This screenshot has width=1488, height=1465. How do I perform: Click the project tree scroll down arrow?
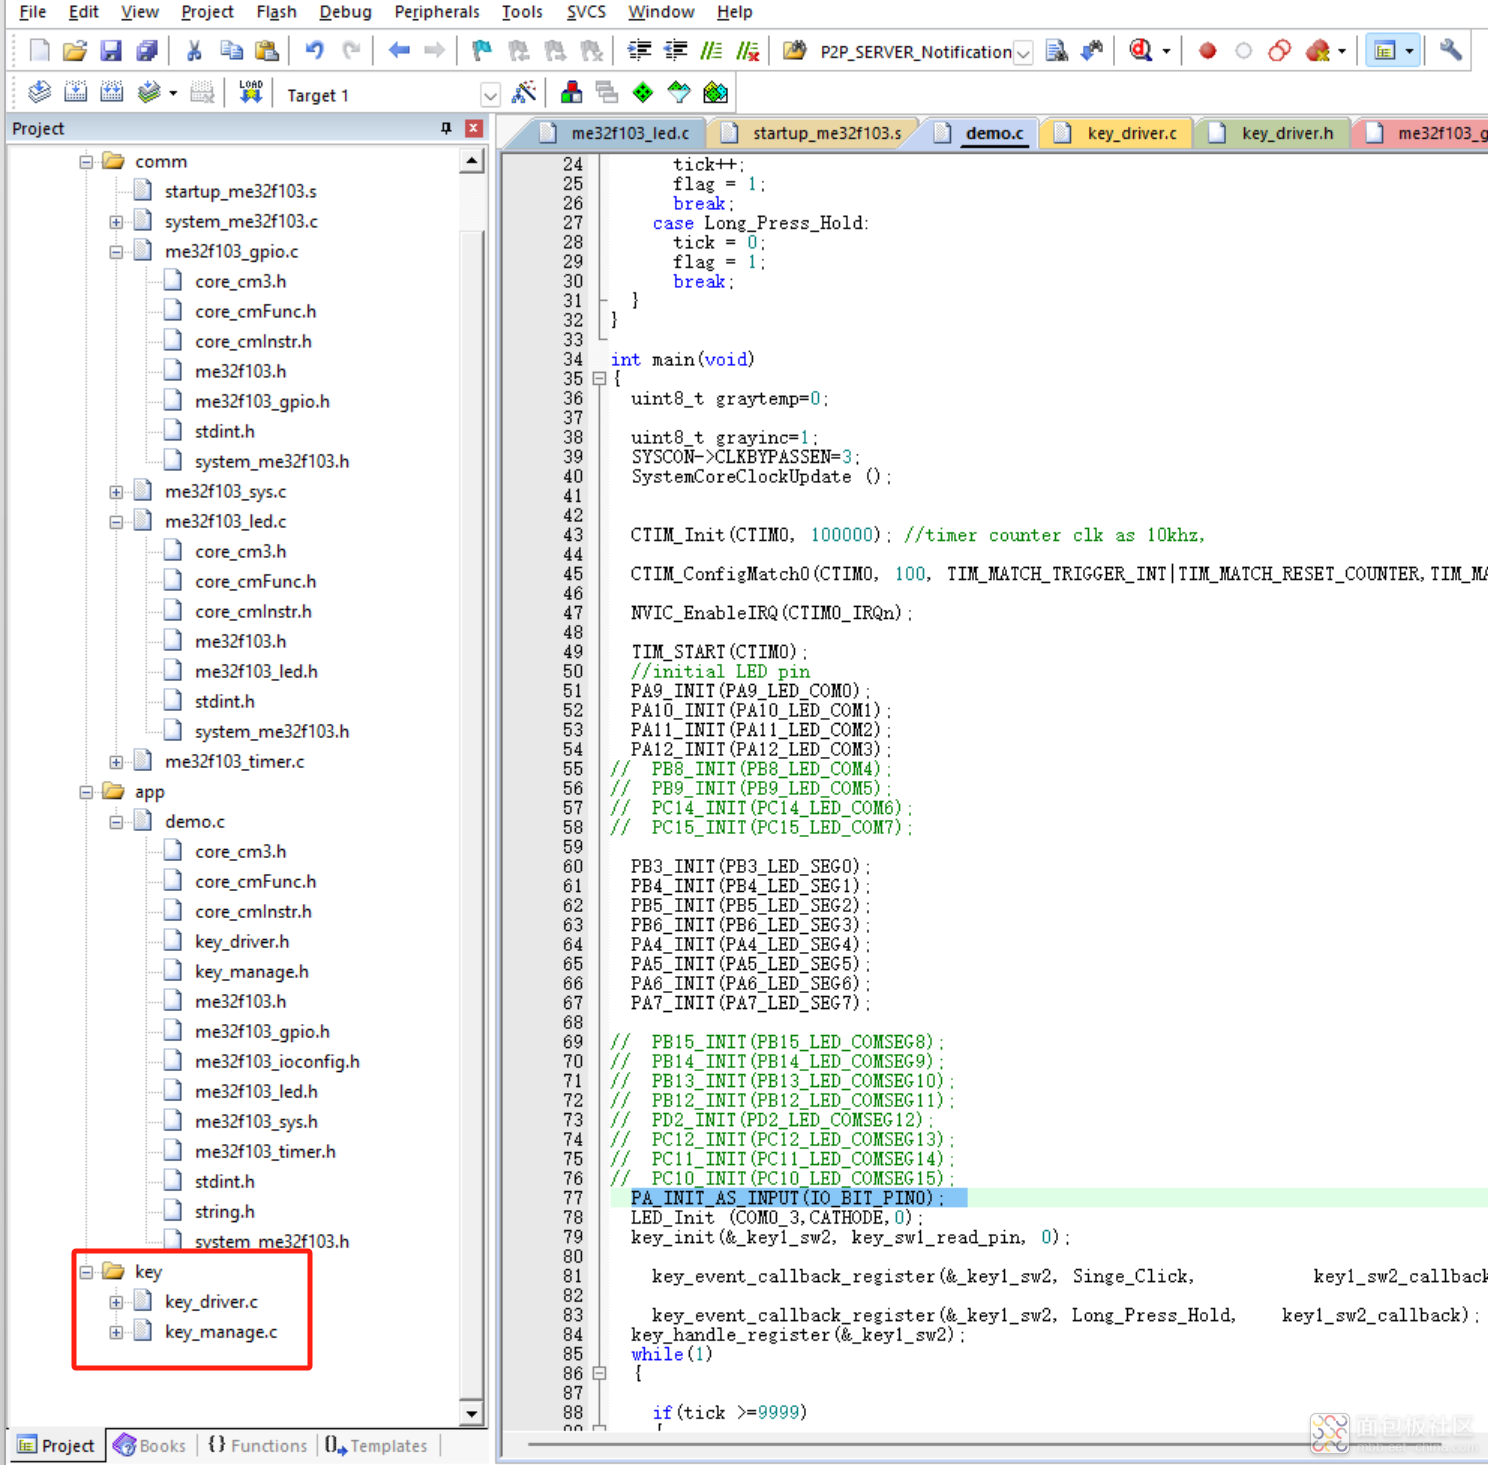click(472, 1413)
